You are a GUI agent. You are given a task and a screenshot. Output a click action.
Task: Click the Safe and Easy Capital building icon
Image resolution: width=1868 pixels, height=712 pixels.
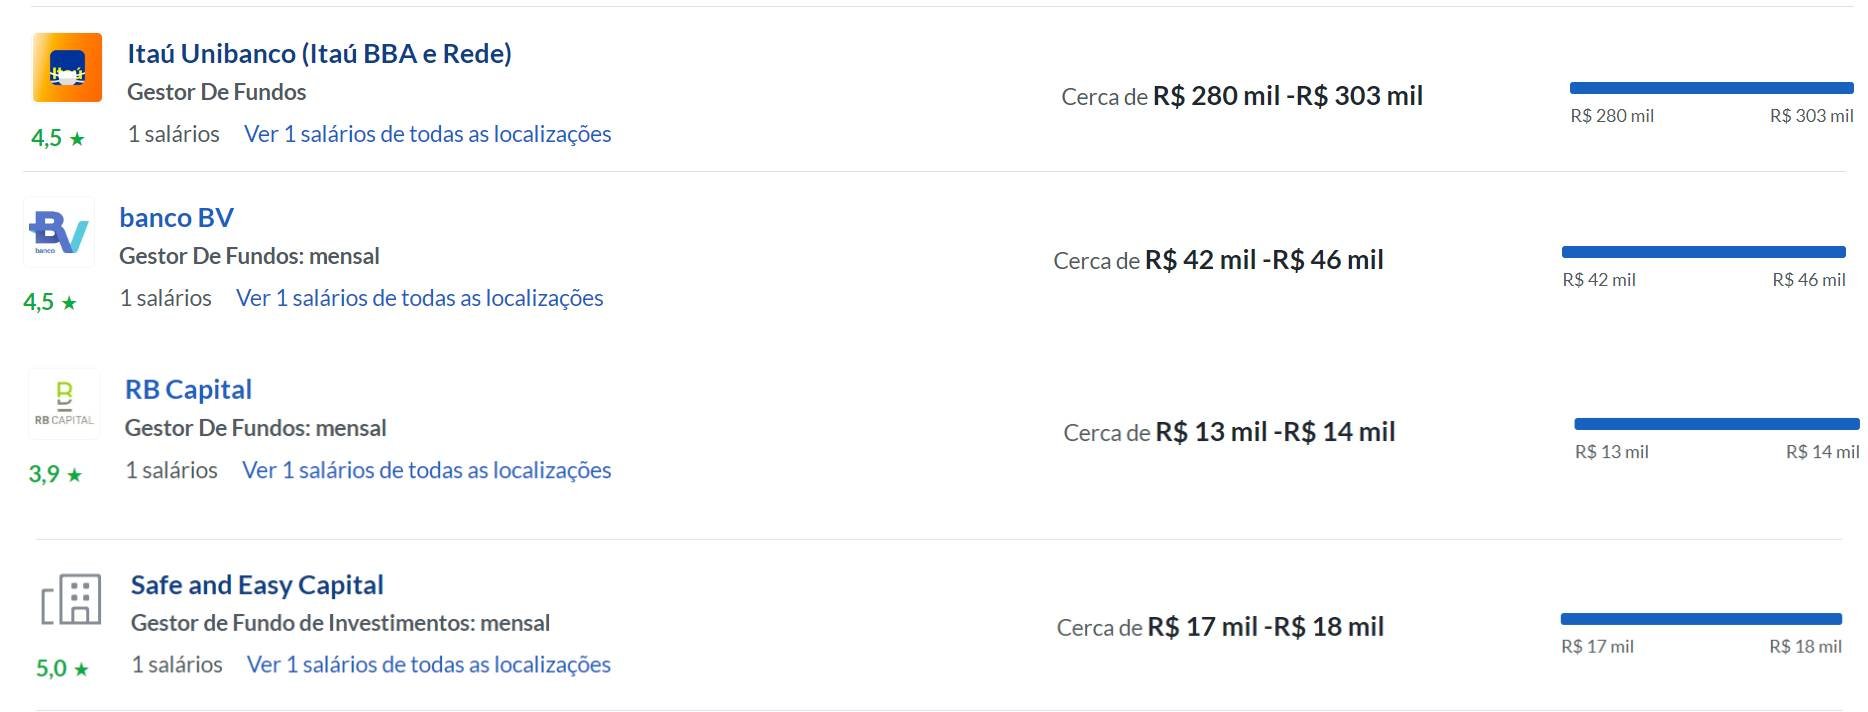pos(71,599)
